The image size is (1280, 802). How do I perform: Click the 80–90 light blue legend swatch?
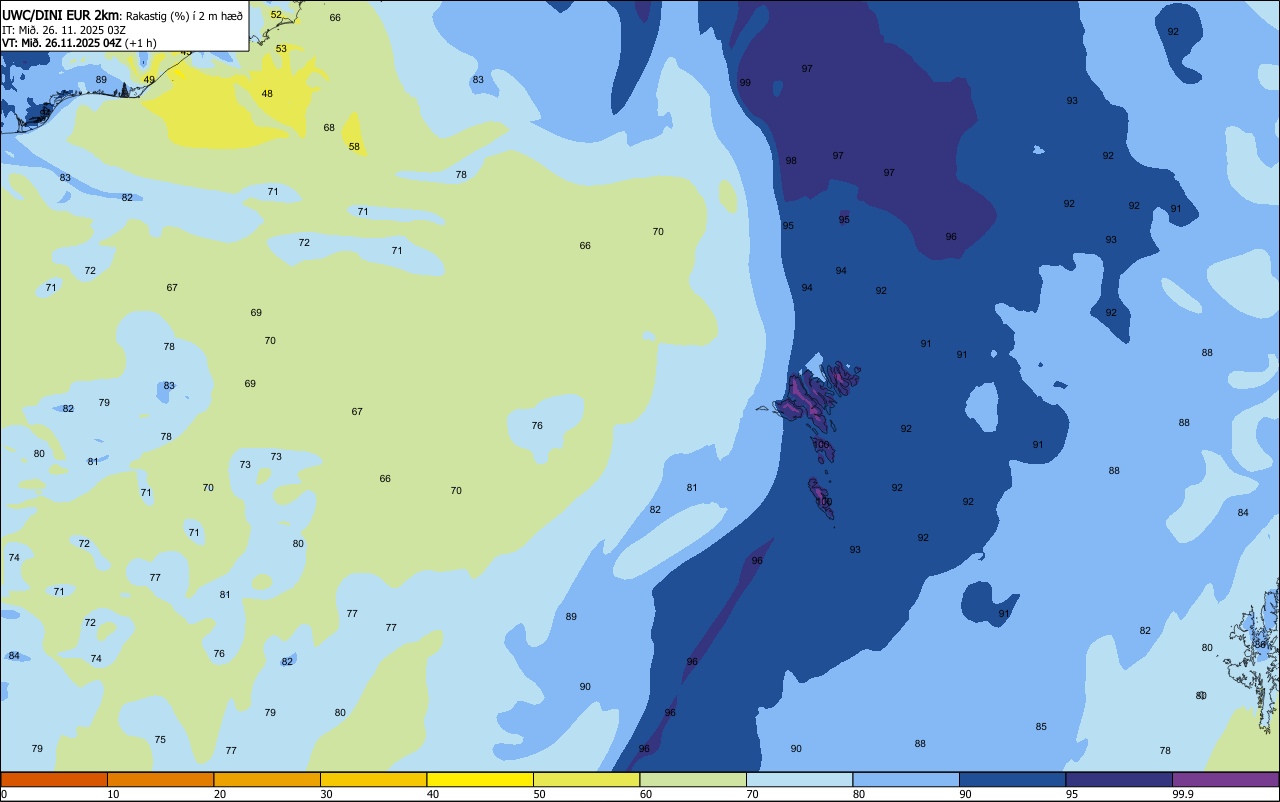(906, 779)
